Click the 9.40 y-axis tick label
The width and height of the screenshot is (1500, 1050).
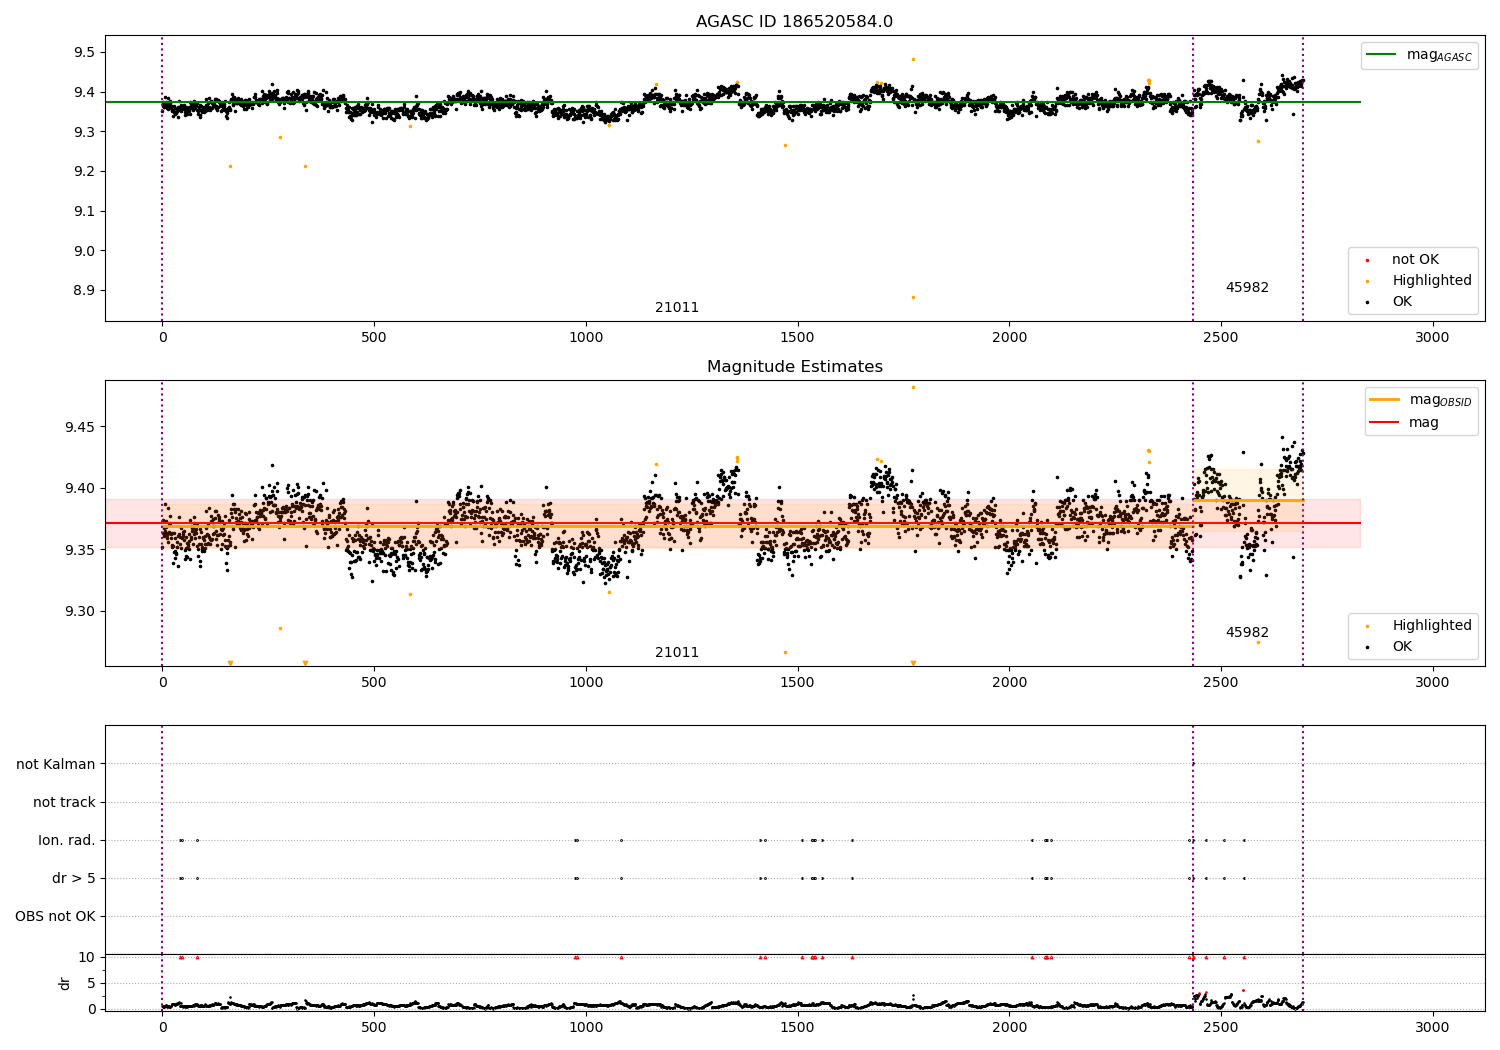(x=80, y=489)
